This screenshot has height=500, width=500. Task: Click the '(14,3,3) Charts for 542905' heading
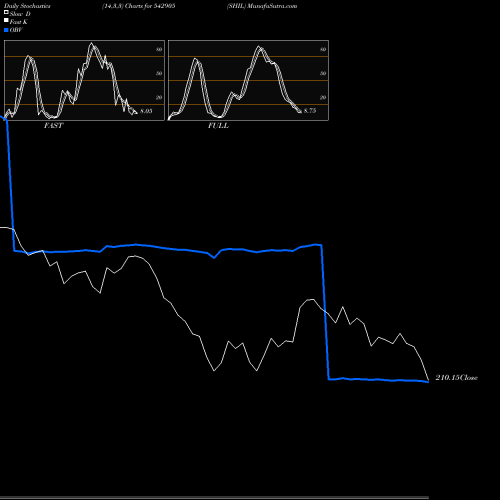tap(139, 6)
